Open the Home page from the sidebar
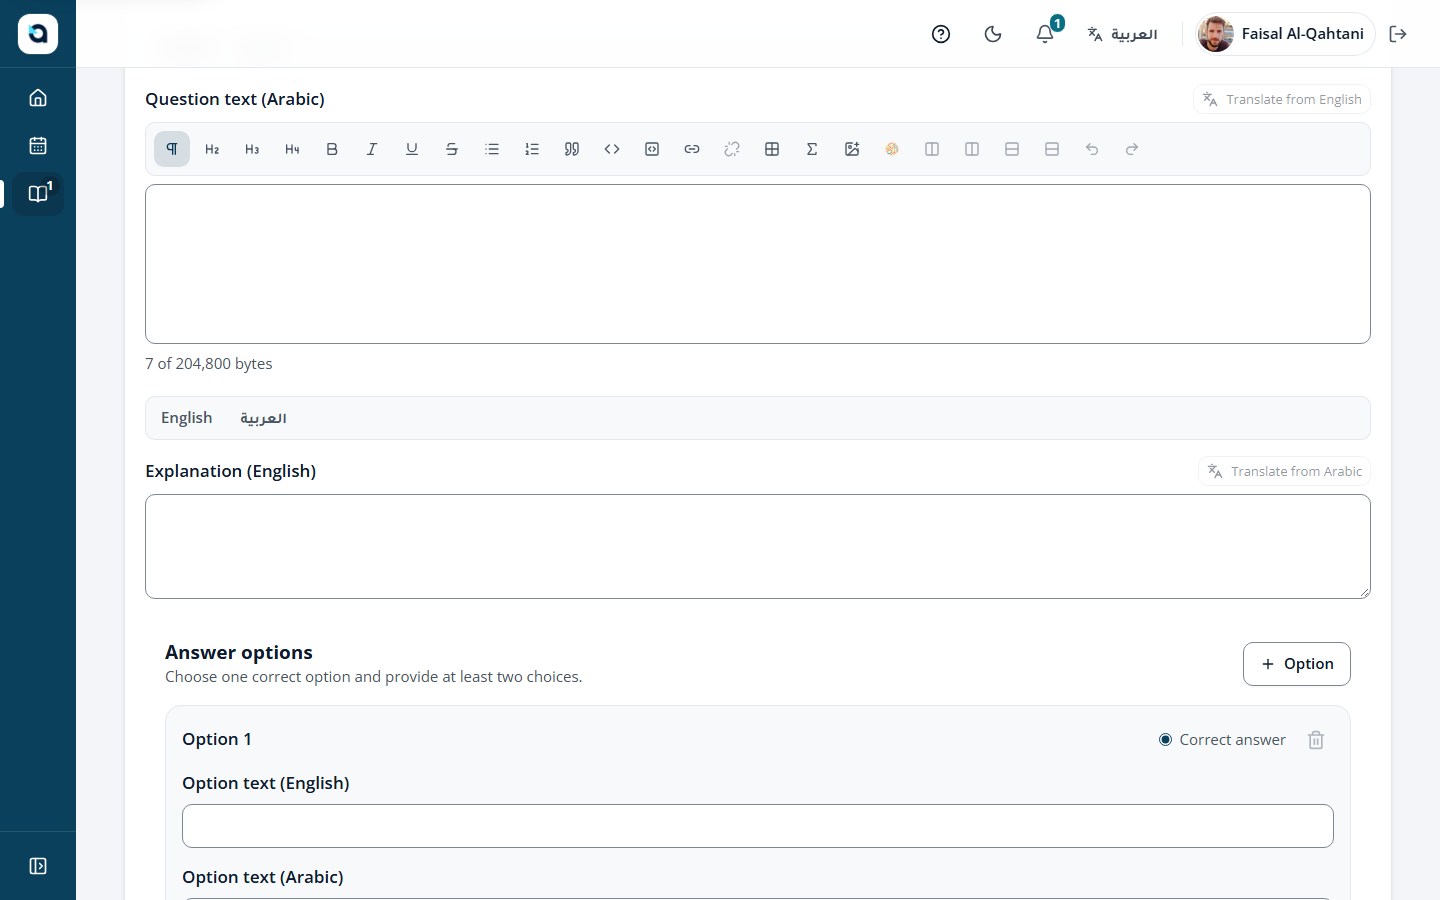 tap(38, 98)
